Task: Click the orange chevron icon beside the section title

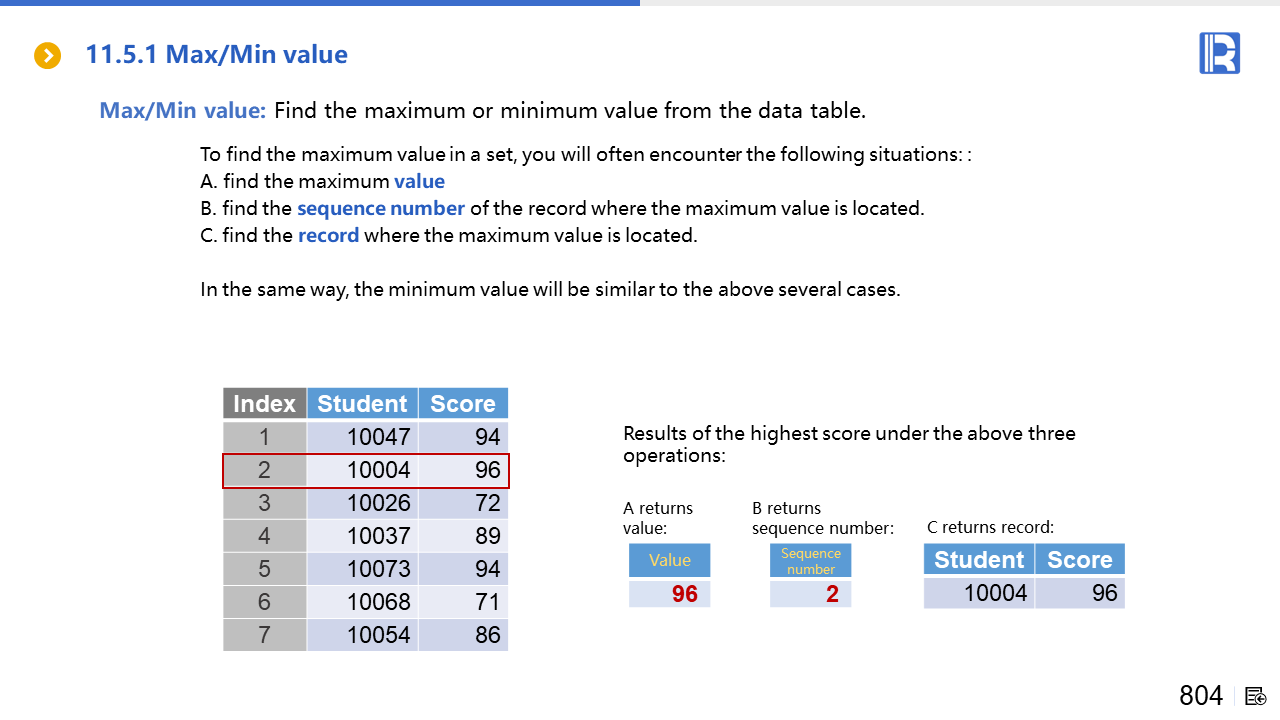Action: click(47, 56)
